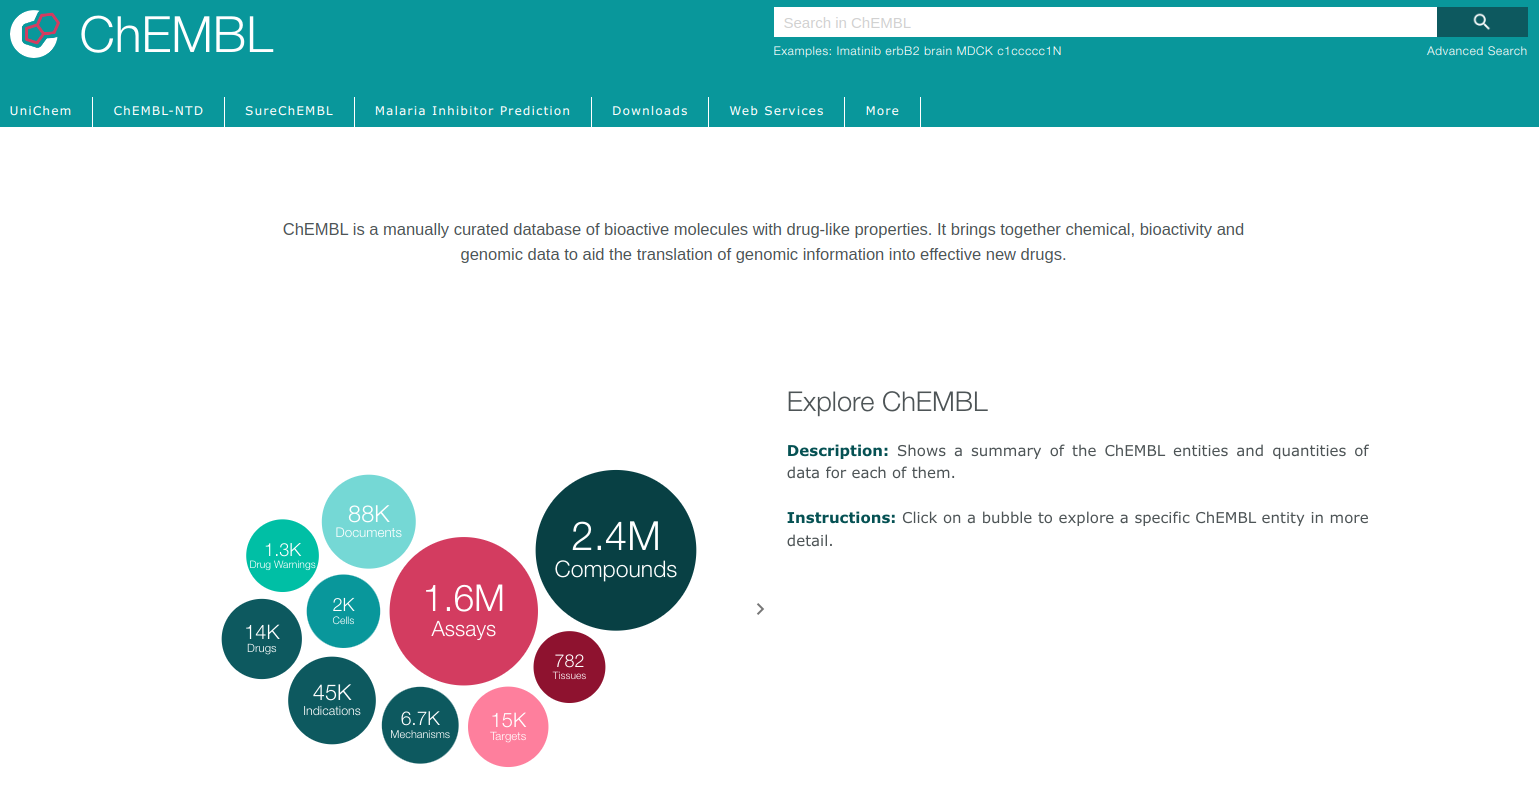
Task: Explore the 782 Tissues bubble
Action: coord(569,667)
